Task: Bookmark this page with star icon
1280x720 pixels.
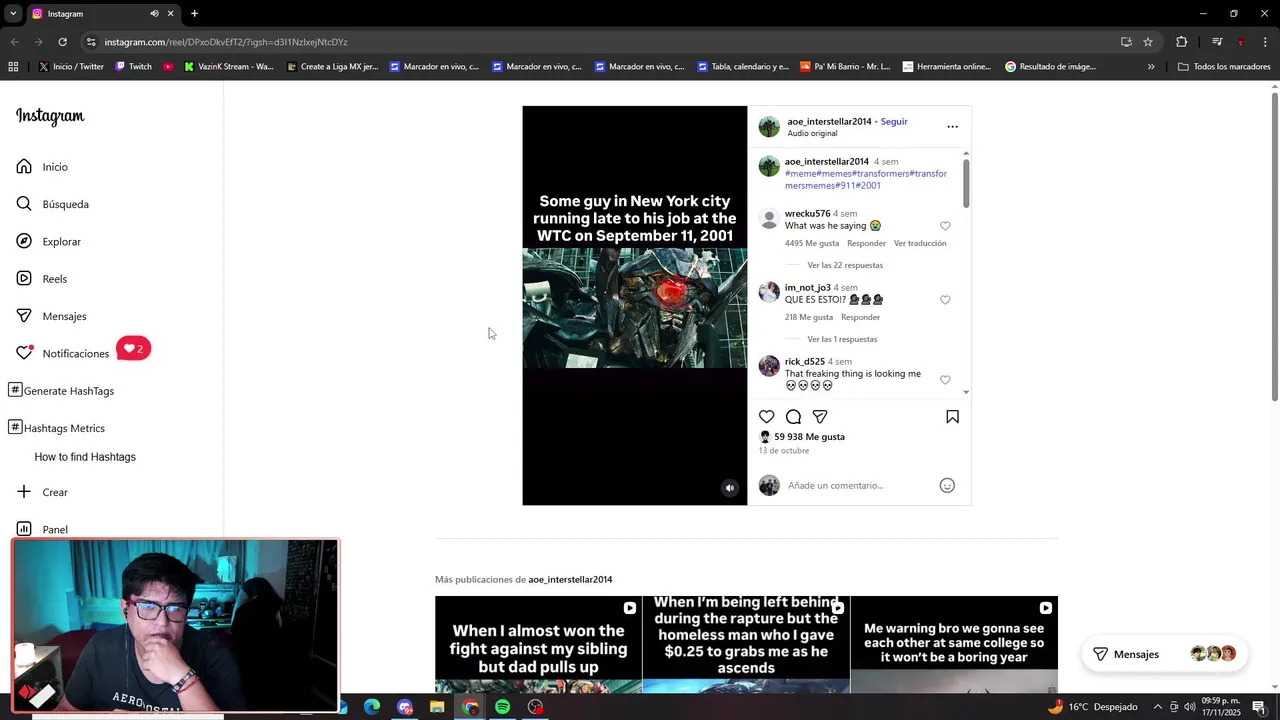Action: click(x=1148, y=42)
